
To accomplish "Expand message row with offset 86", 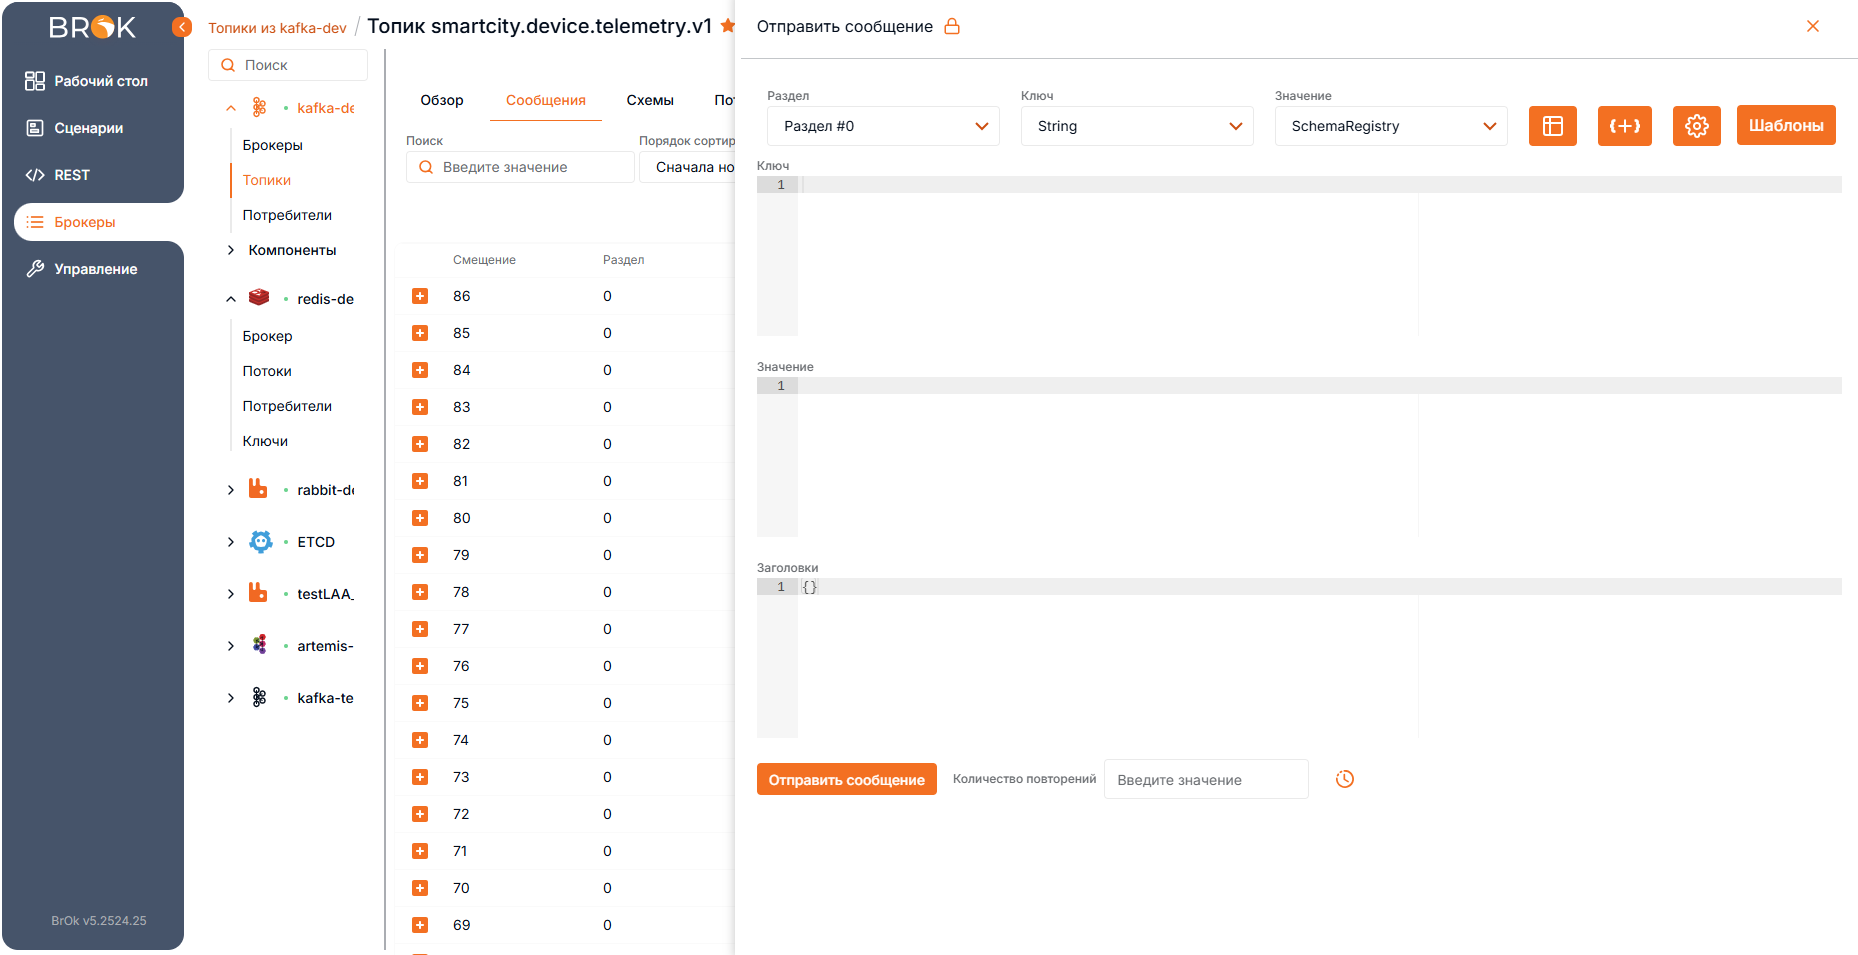I will pyautogui.click(x=420, y=296).
